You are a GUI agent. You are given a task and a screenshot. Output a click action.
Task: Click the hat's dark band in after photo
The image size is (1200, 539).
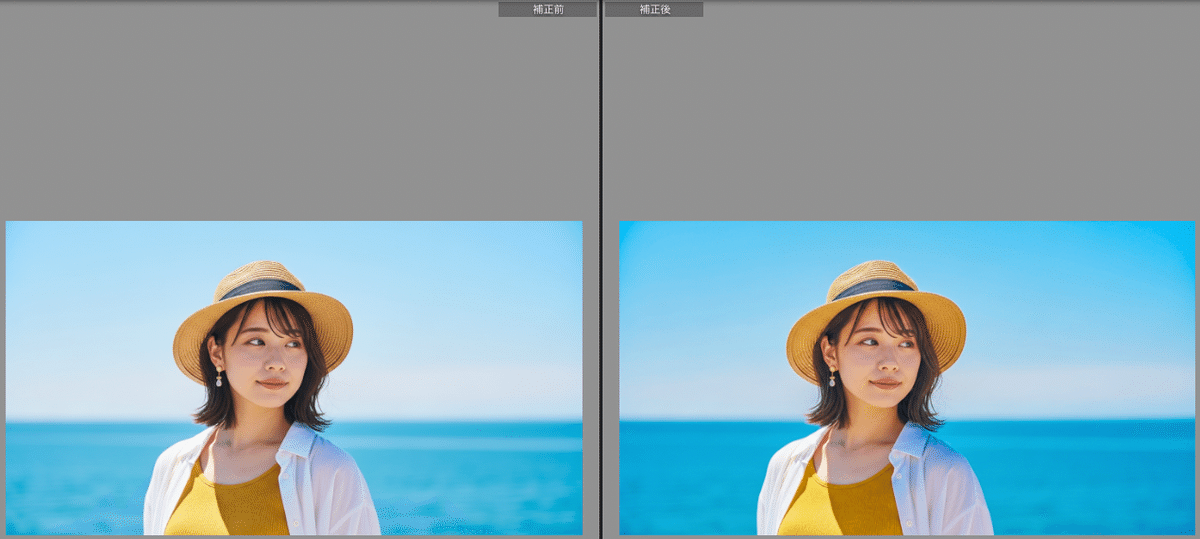872,287
